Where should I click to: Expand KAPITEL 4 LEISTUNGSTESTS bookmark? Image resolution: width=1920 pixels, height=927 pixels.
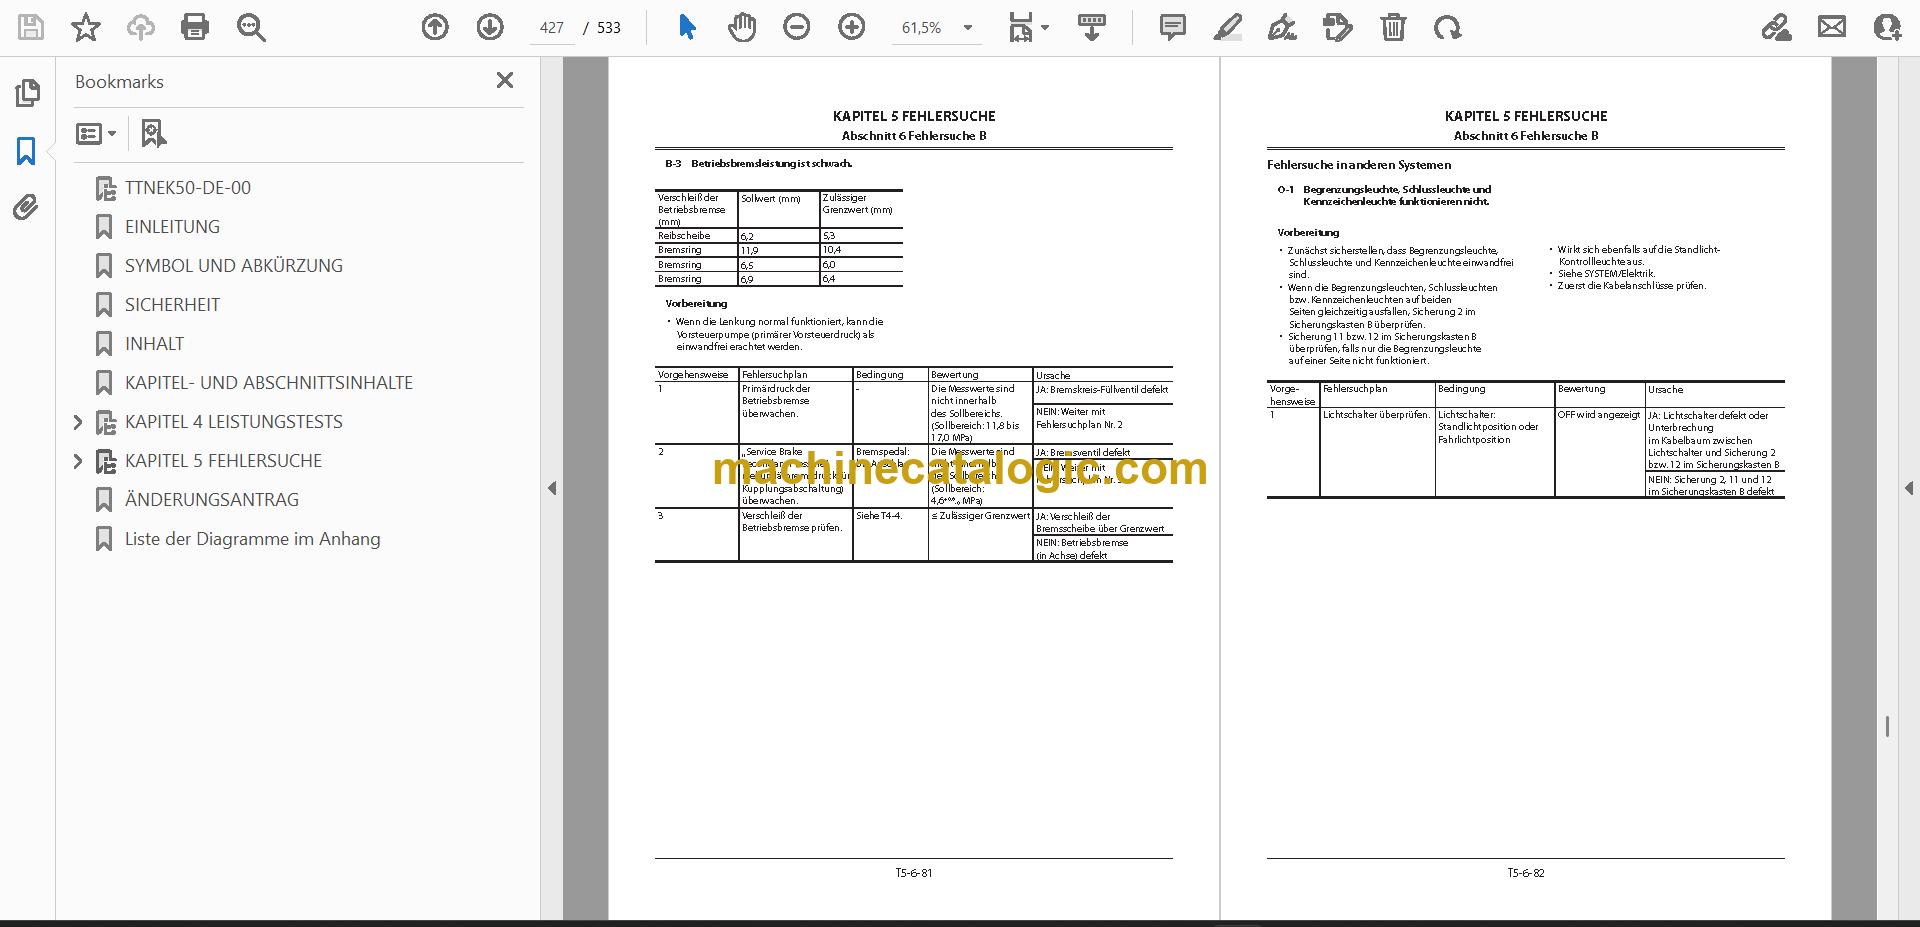click(x=78, y=422)
